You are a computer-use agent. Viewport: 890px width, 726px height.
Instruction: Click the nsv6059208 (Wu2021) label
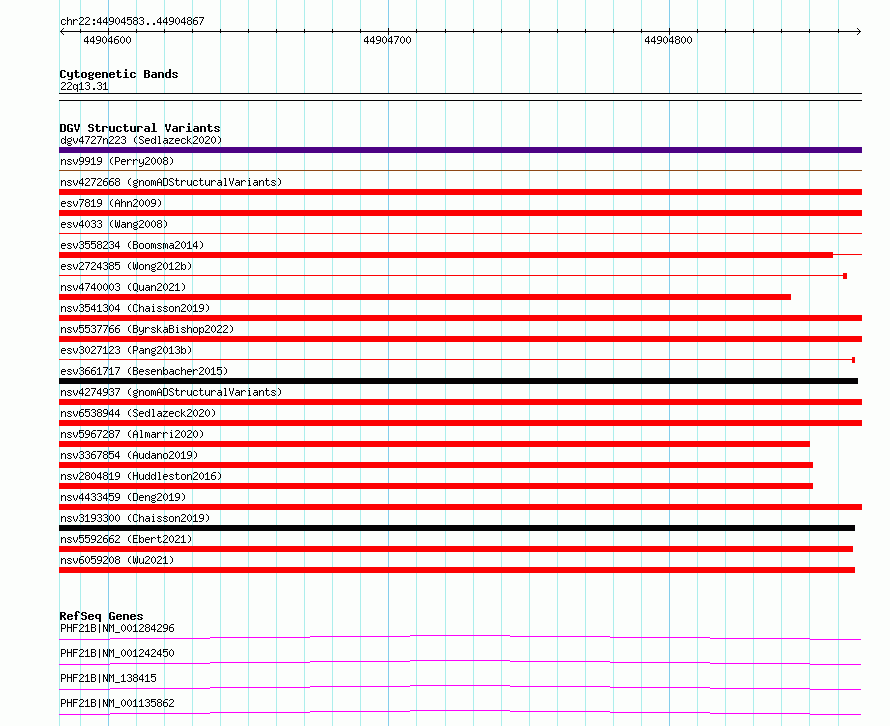tap(117, 560)
